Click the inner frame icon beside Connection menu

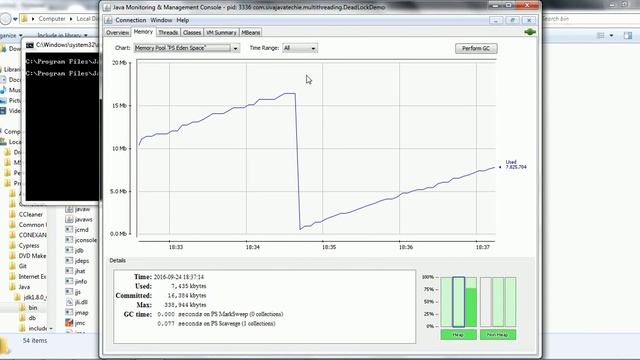108,20
